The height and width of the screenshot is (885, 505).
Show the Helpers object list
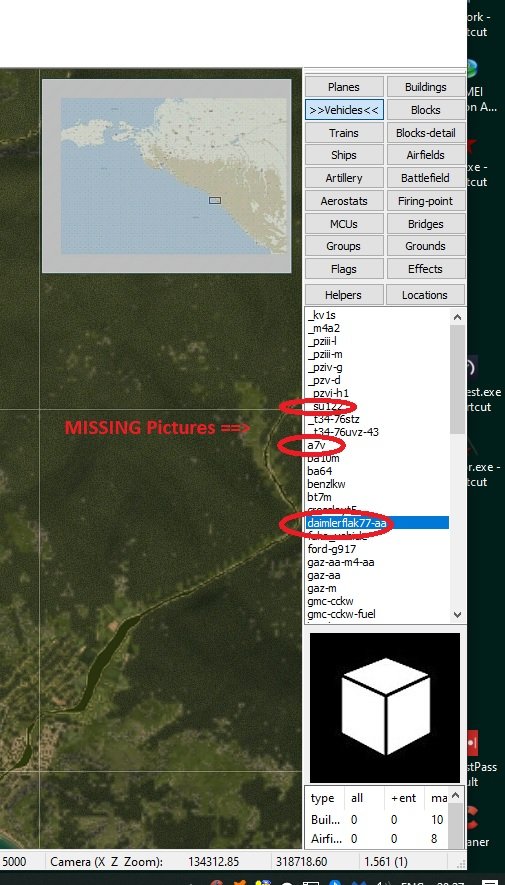[x=344, y=295]
